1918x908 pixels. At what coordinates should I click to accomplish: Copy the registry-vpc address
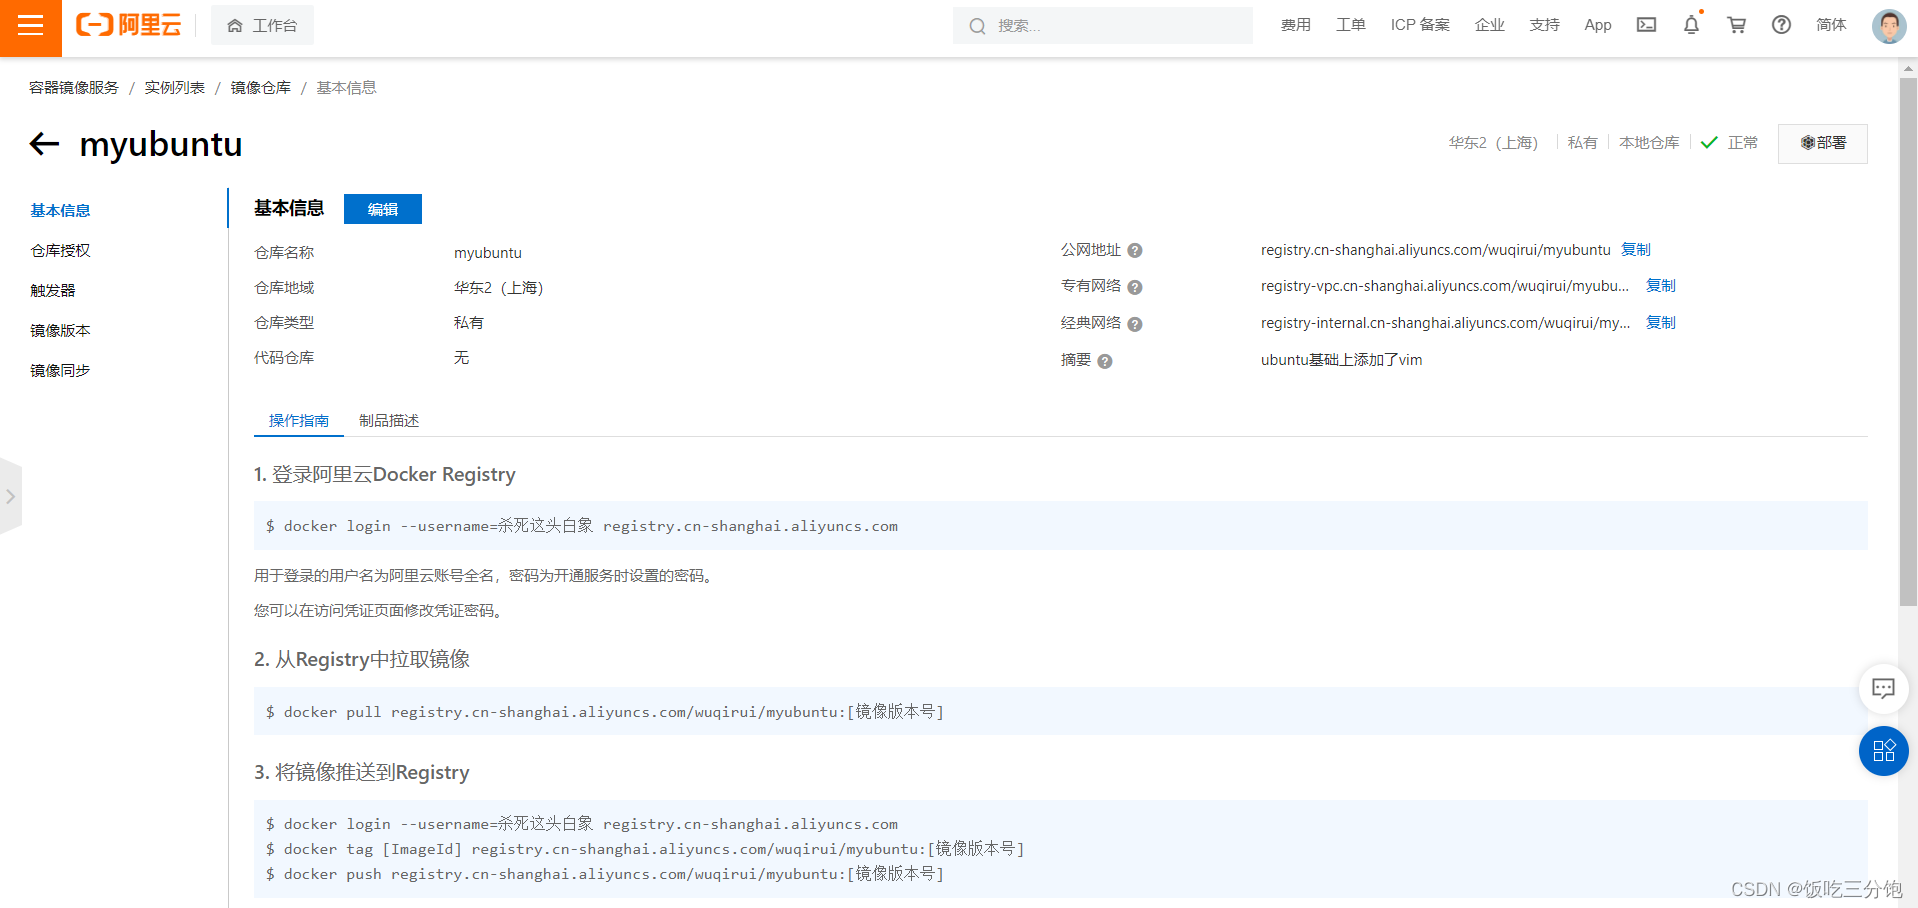pos(1661,286)
